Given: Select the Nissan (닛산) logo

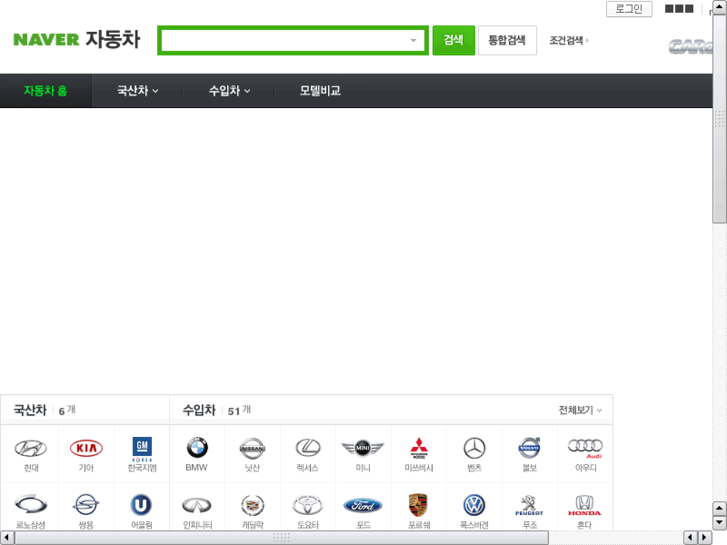Looking at the screenshot, I should coord(252,449).
